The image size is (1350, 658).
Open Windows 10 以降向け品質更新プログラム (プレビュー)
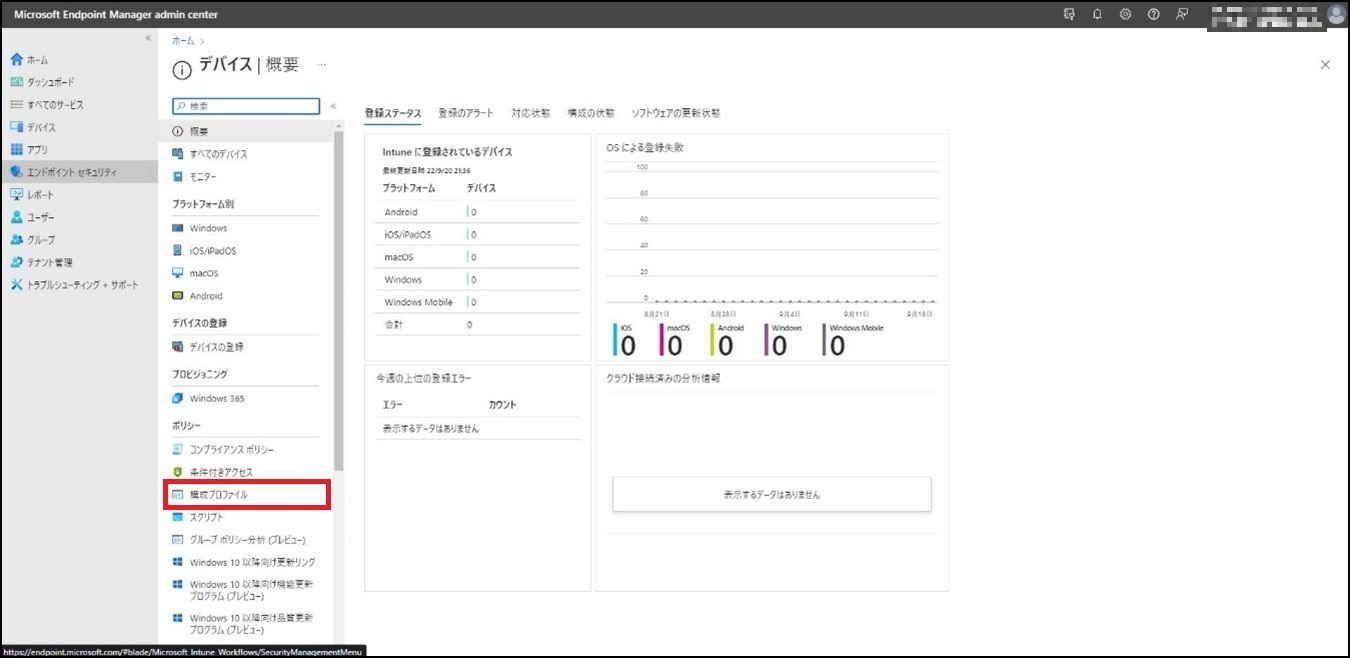(x=246, y=624)
